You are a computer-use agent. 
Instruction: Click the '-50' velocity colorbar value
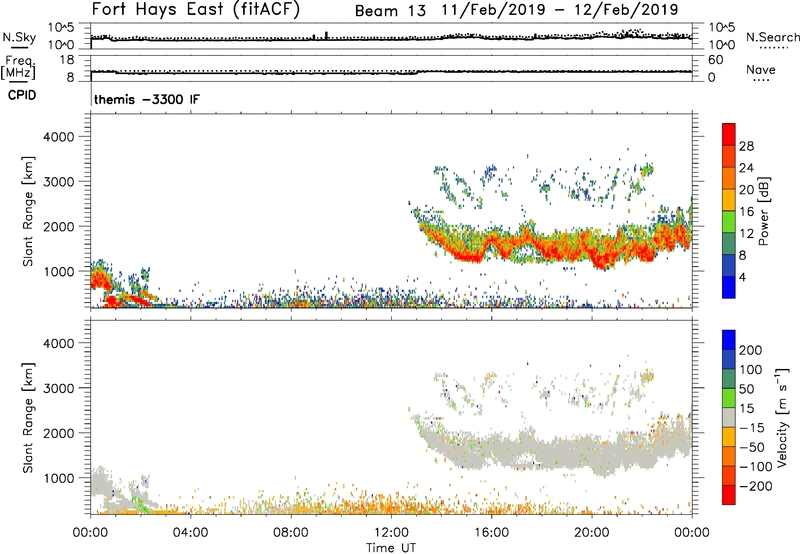753,447
